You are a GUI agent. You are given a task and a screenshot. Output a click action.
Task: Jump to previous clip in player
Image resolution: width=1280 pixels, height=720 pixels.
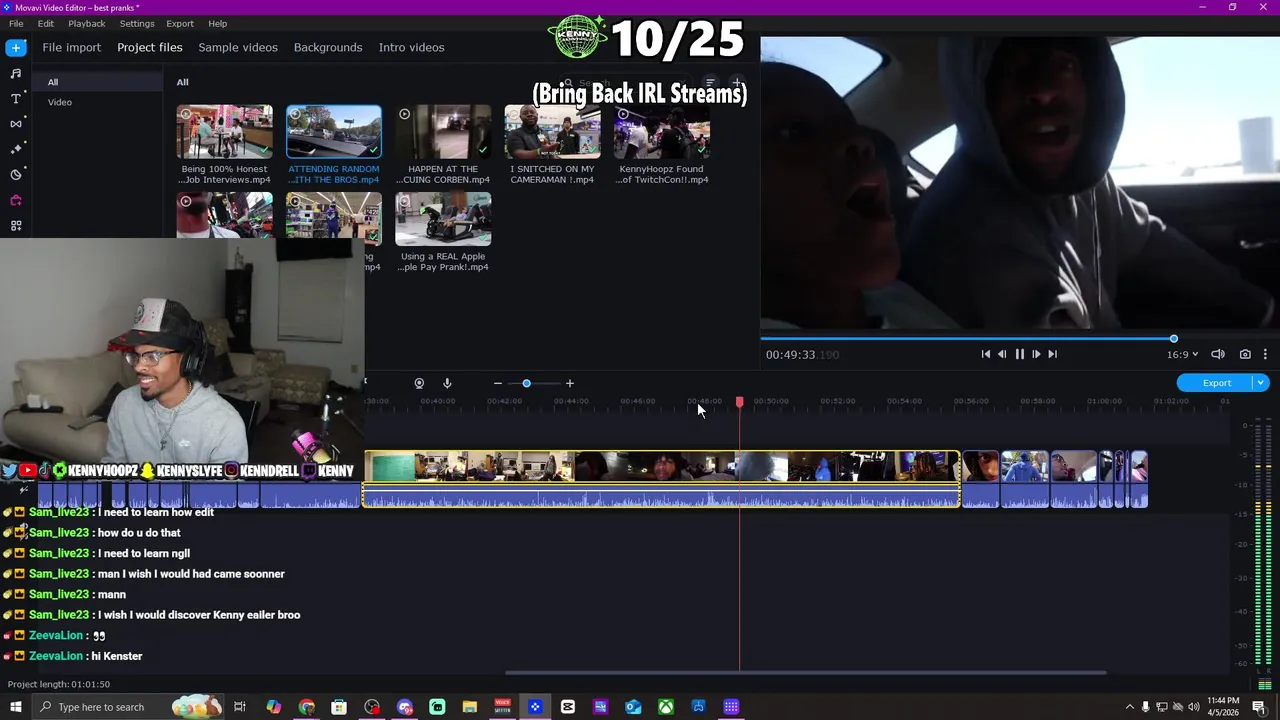tap(985, 354)
